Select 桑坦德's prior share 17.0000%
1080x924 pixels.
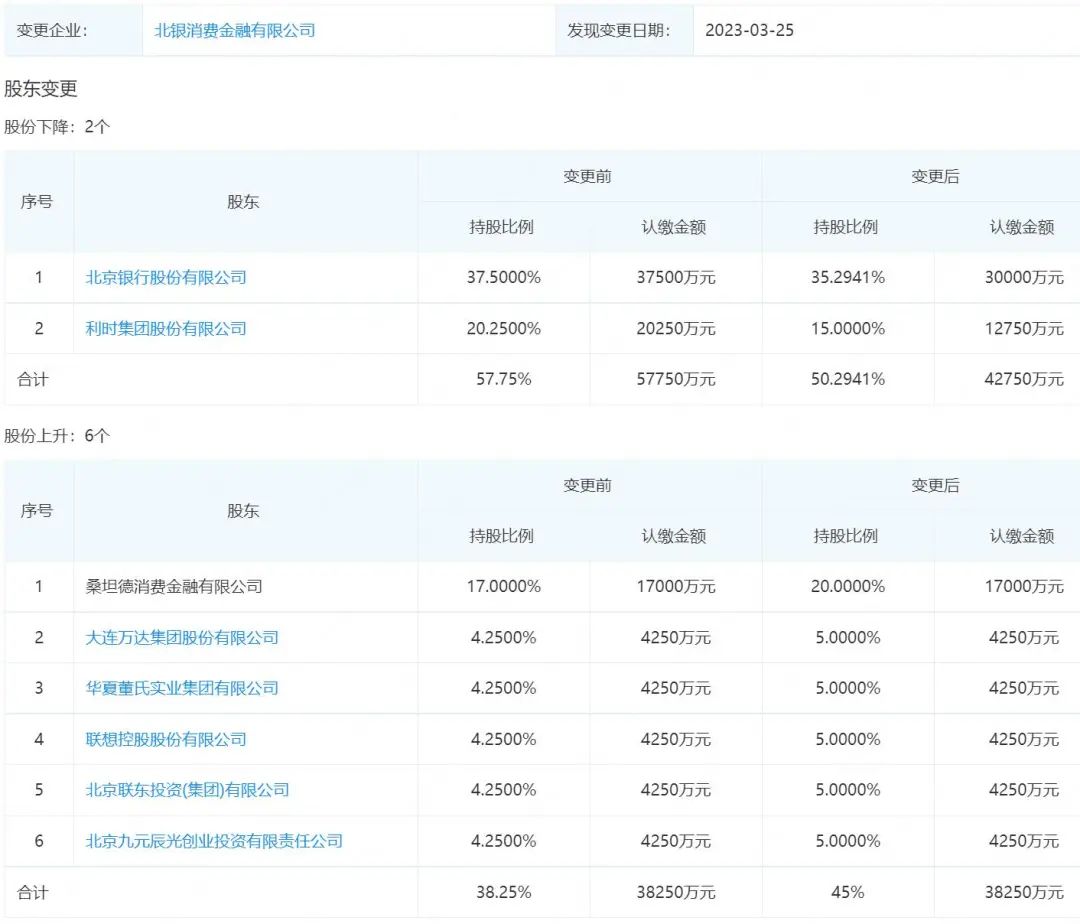click(503, 587)
